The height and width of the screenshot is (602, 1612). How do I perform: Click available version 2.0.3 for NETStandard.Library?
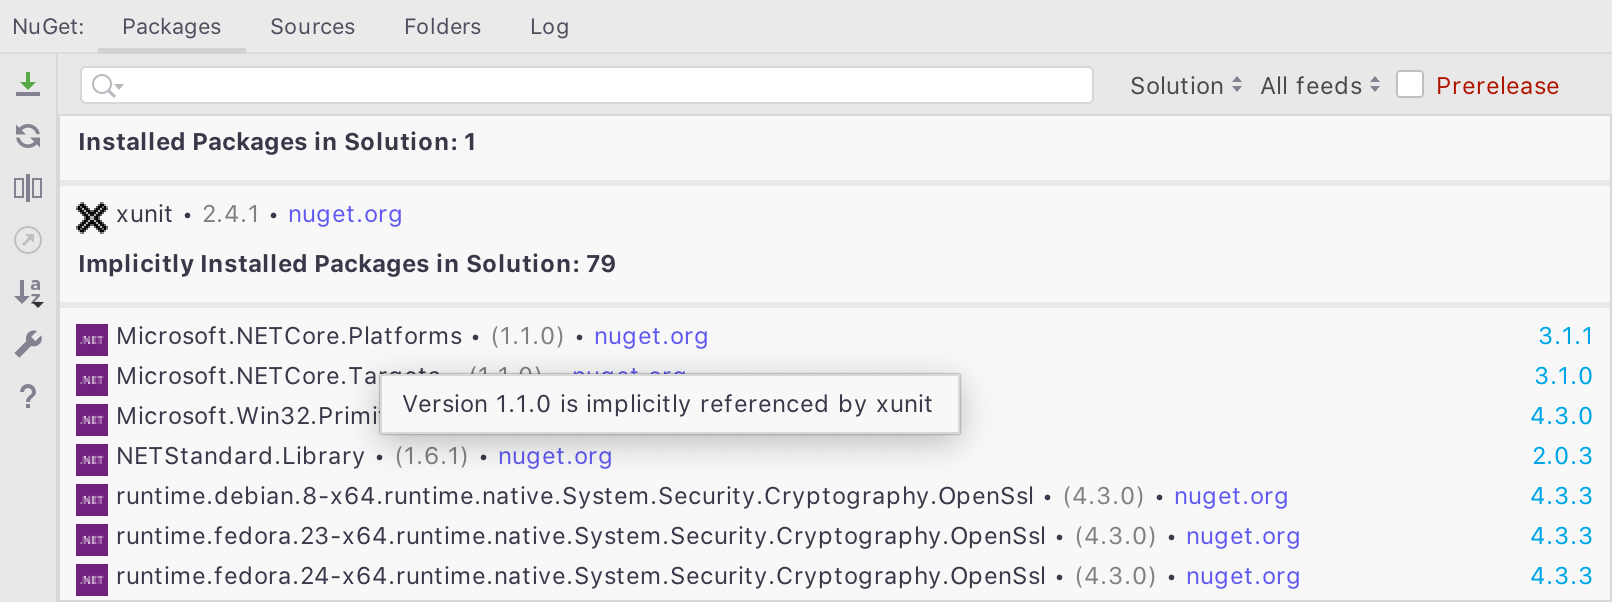1563,456
